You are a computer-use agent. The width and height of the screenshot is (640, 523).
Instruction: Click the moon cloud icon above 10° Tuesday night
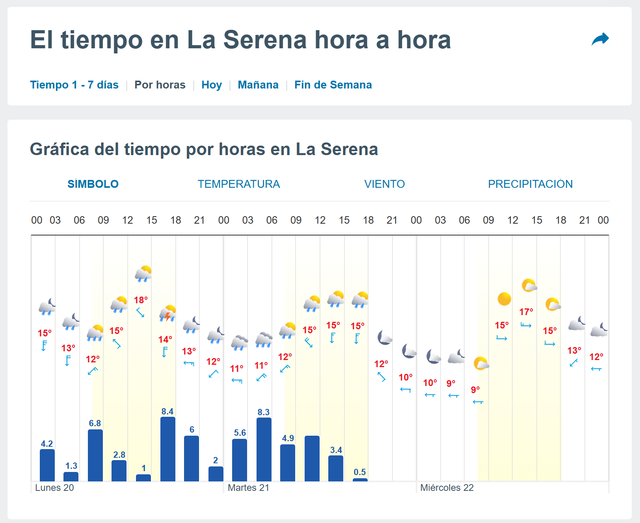coord(409,351)
